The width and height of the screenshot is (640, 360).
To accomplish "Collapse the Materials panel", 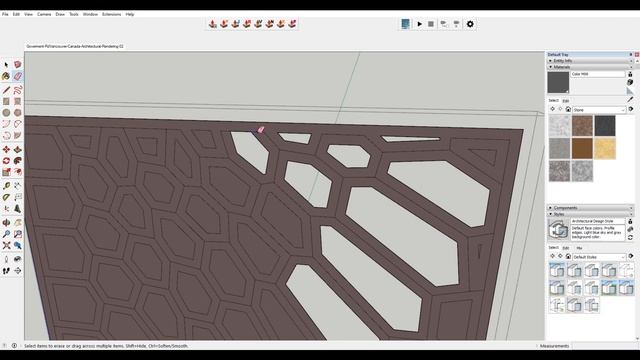I will pos(550,67).
